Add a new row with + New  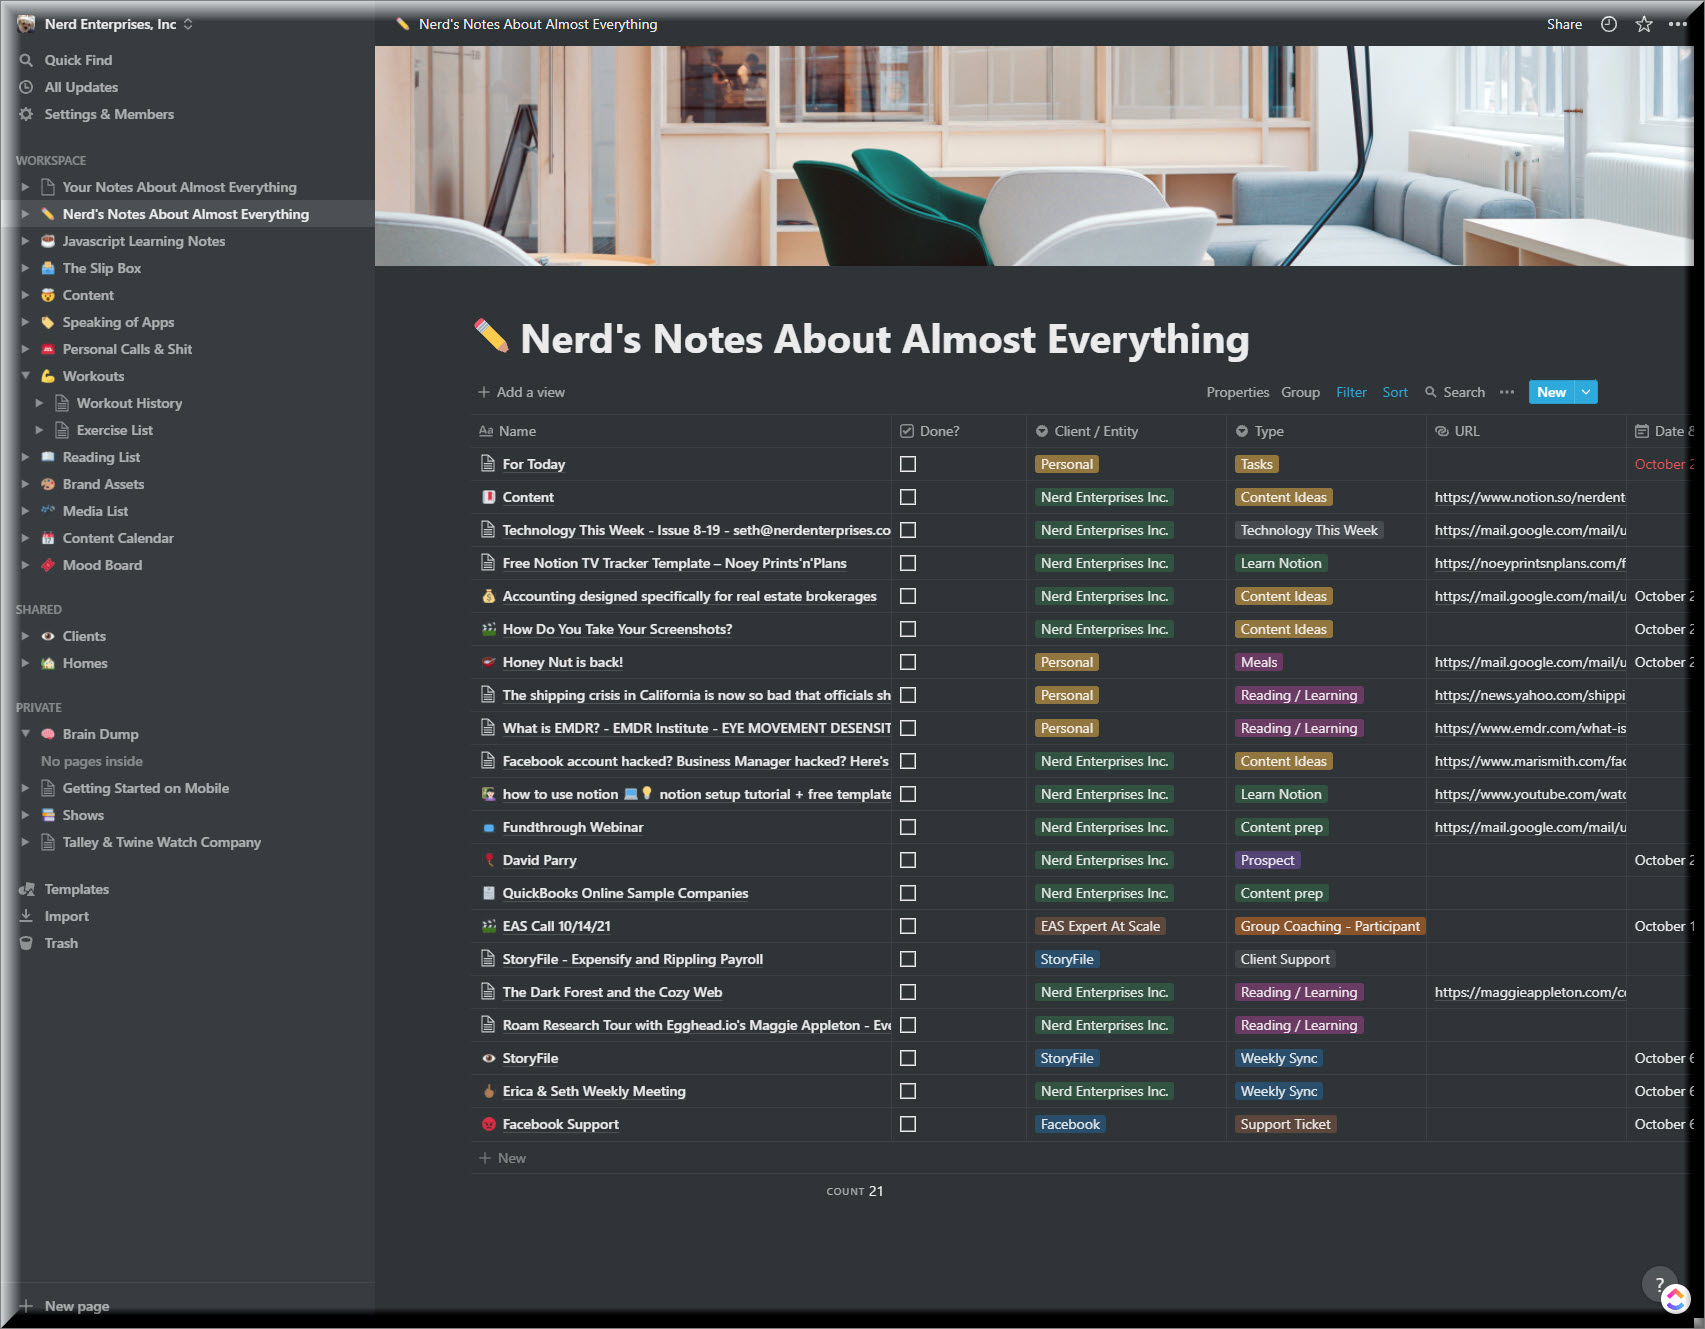(502, 1158)
